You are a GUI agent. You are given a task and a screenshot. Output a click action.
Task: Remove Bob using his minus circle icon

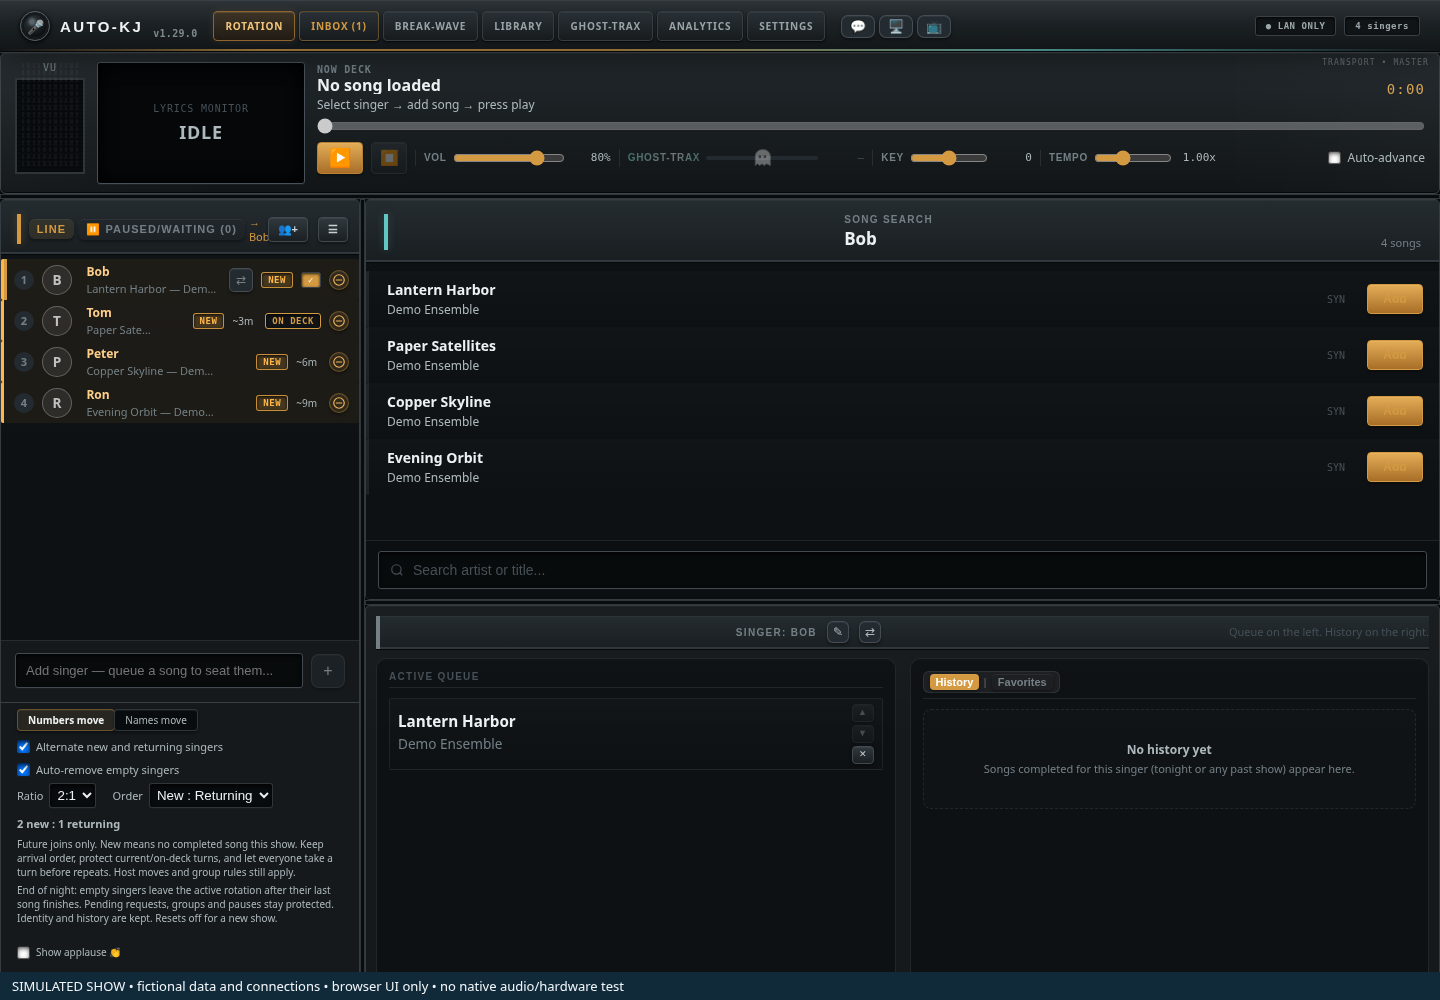coord(339,280)
